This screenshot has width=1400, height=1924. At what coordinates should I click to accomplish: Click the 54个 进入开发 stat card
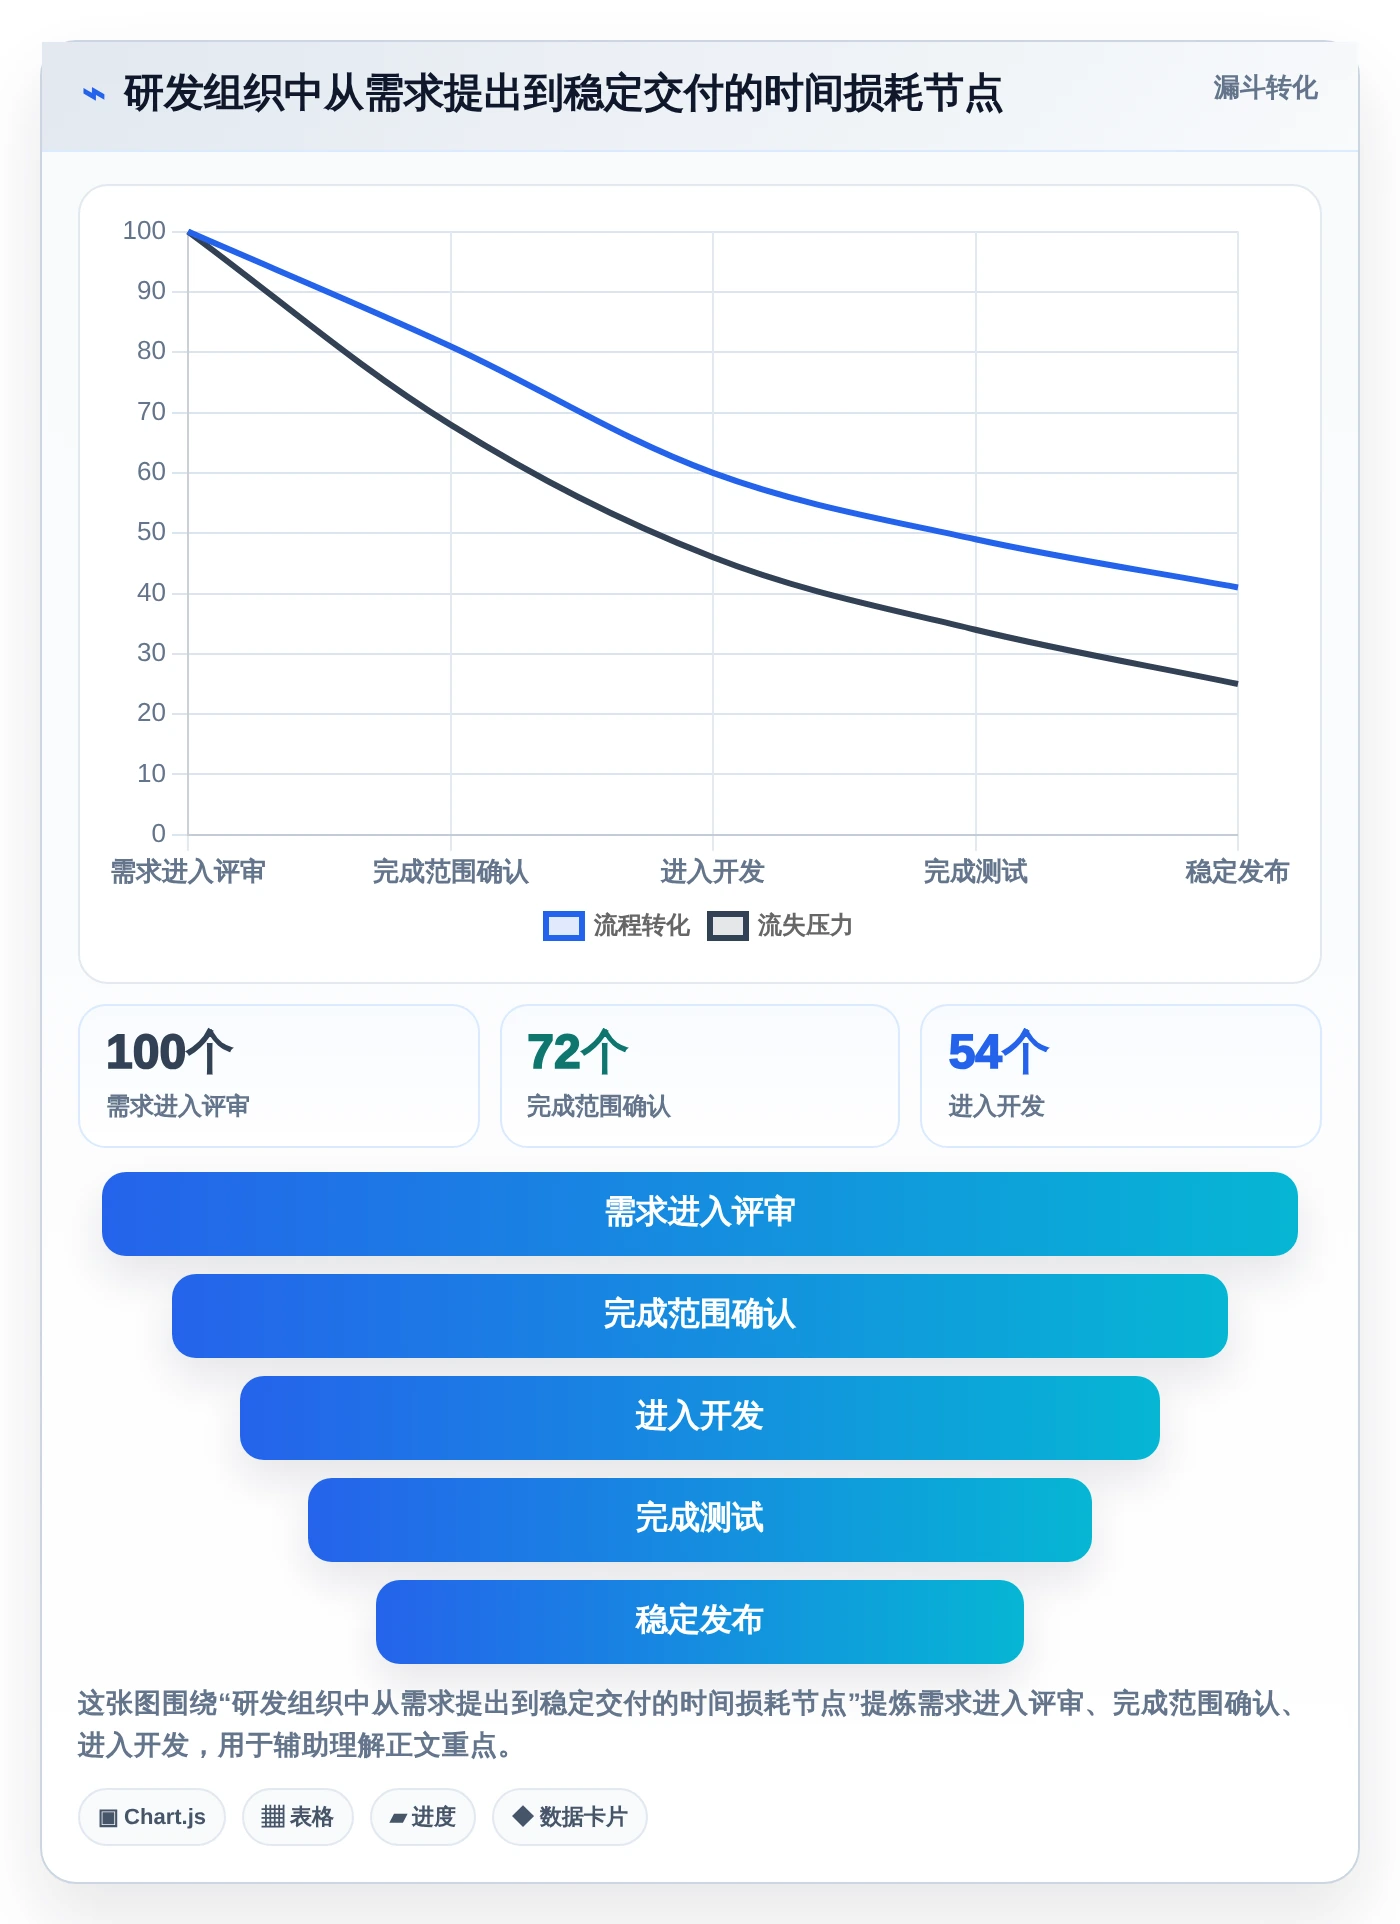pyautogui.click(x=1121, y=1076)
